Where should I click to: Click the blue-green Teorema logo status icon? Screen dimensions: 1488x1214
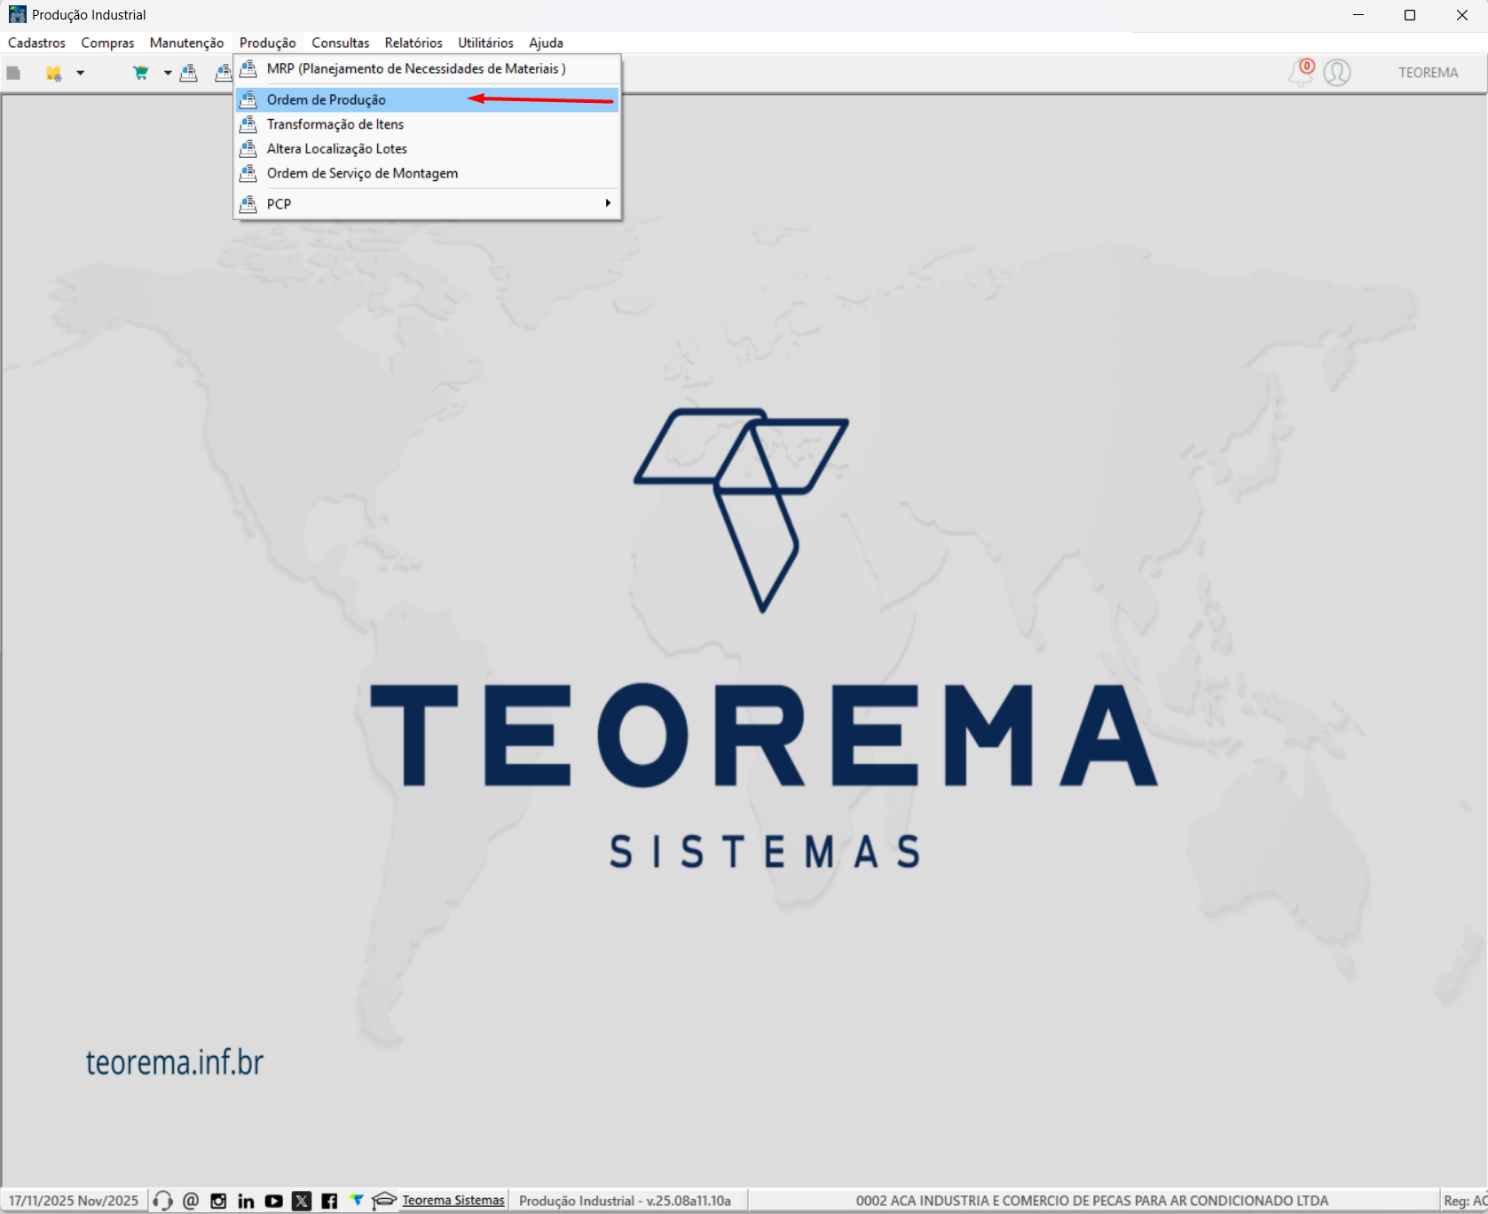[x=357, y=1200]
